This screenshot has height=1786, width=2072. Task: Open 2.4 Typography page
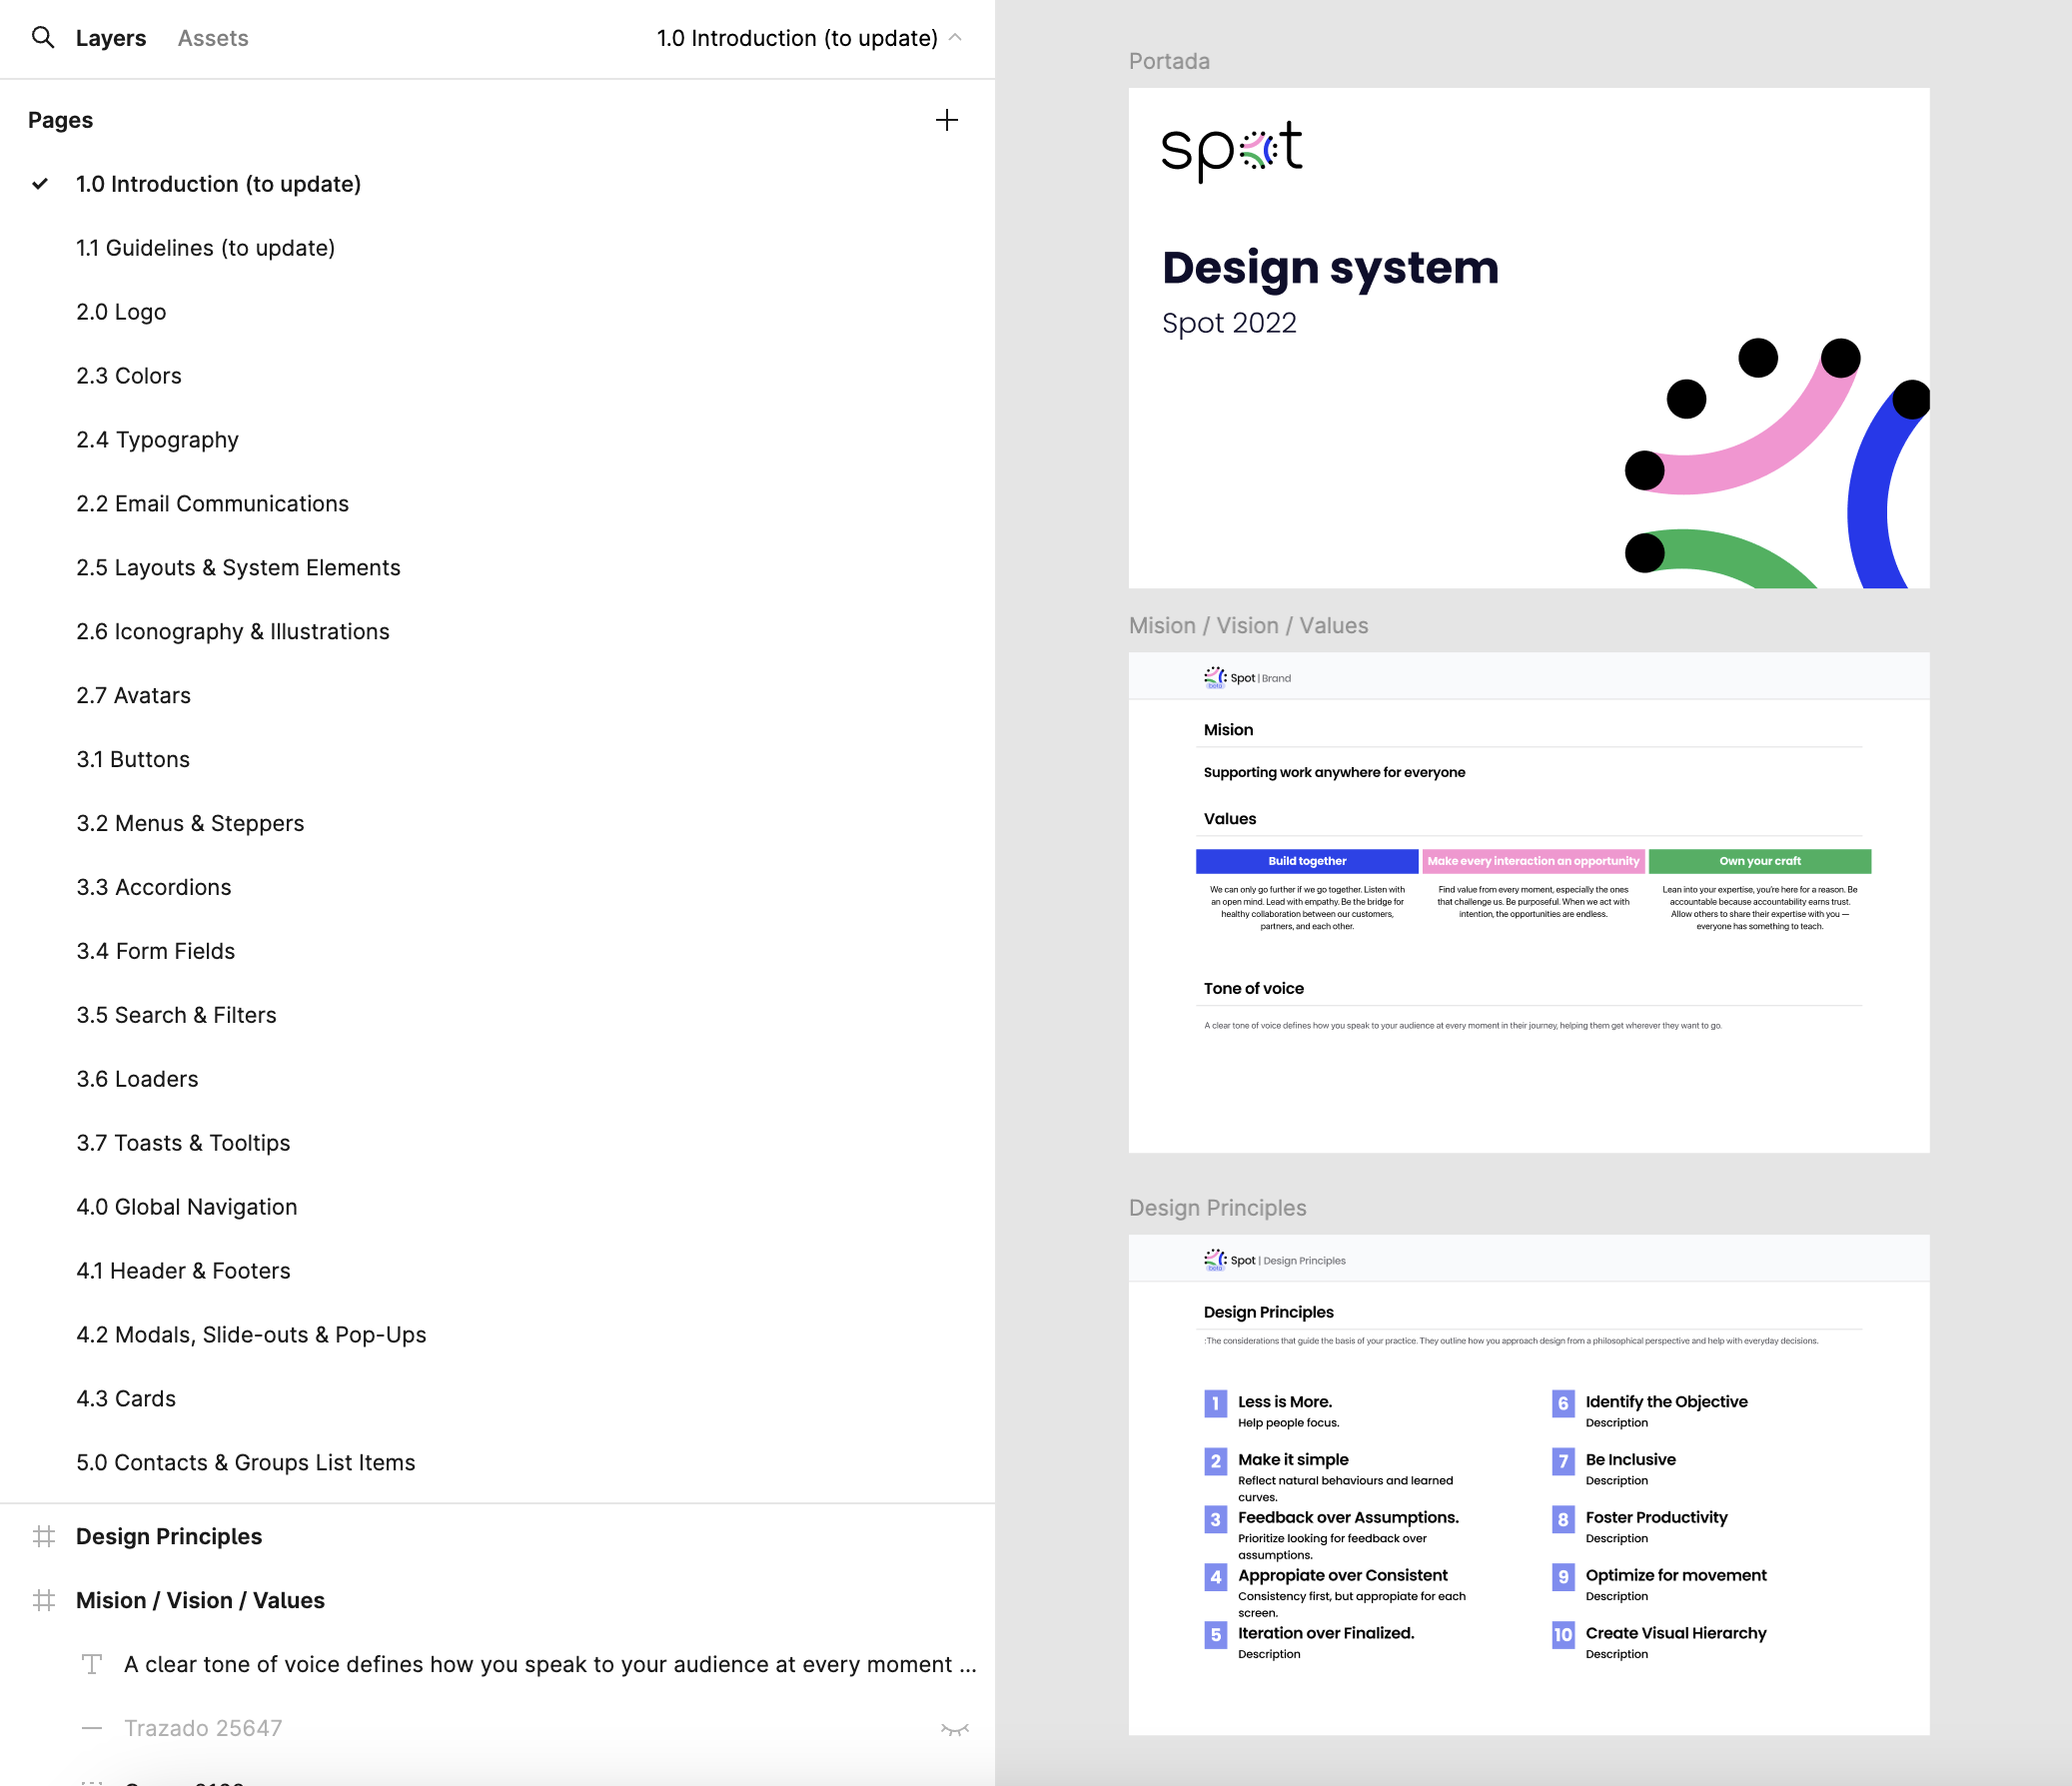(157, 440)
